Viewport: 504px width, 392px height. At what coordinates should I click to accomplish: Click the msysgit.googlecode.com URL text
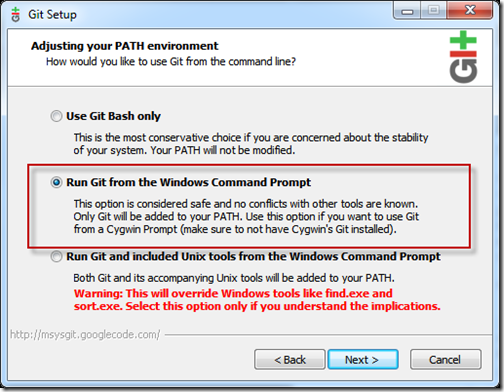click(x=85, y=334)
